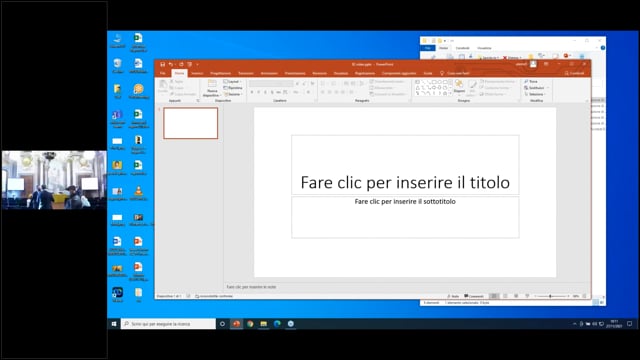Switch to the Inserisci ribbon tab
The image size is (640, 360).
[x=197, y=73]
